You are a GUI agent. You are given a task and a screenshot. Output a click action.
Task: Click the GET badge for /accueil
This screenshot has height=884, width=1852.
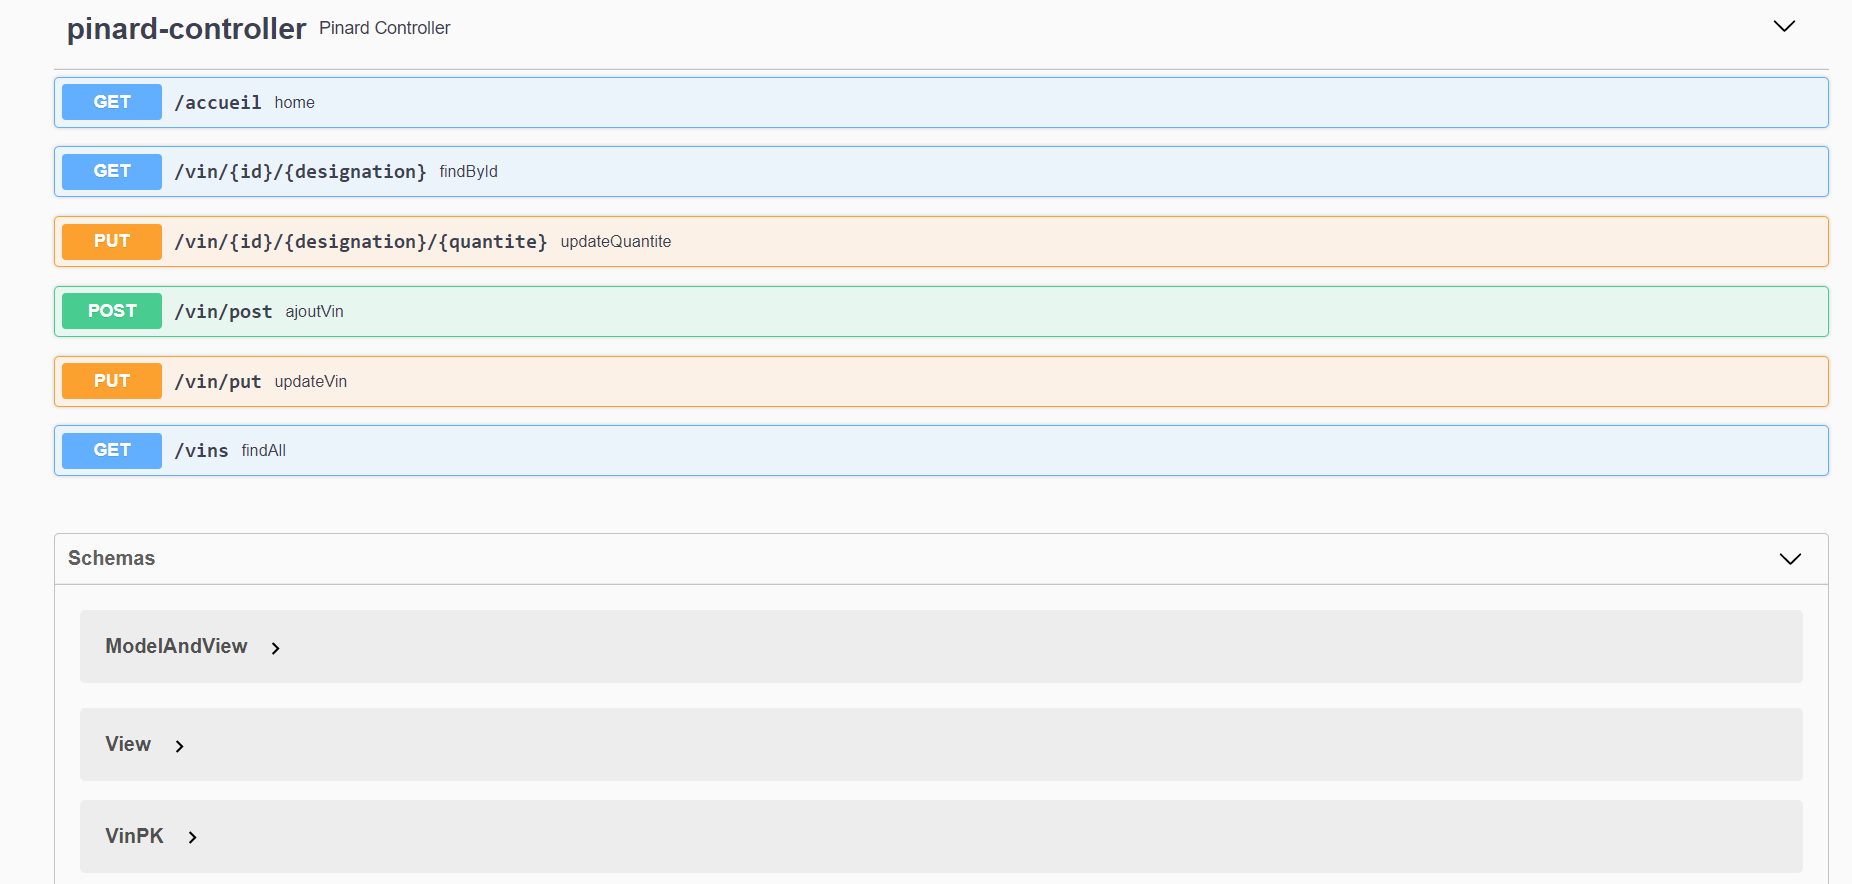coord(112,102)
